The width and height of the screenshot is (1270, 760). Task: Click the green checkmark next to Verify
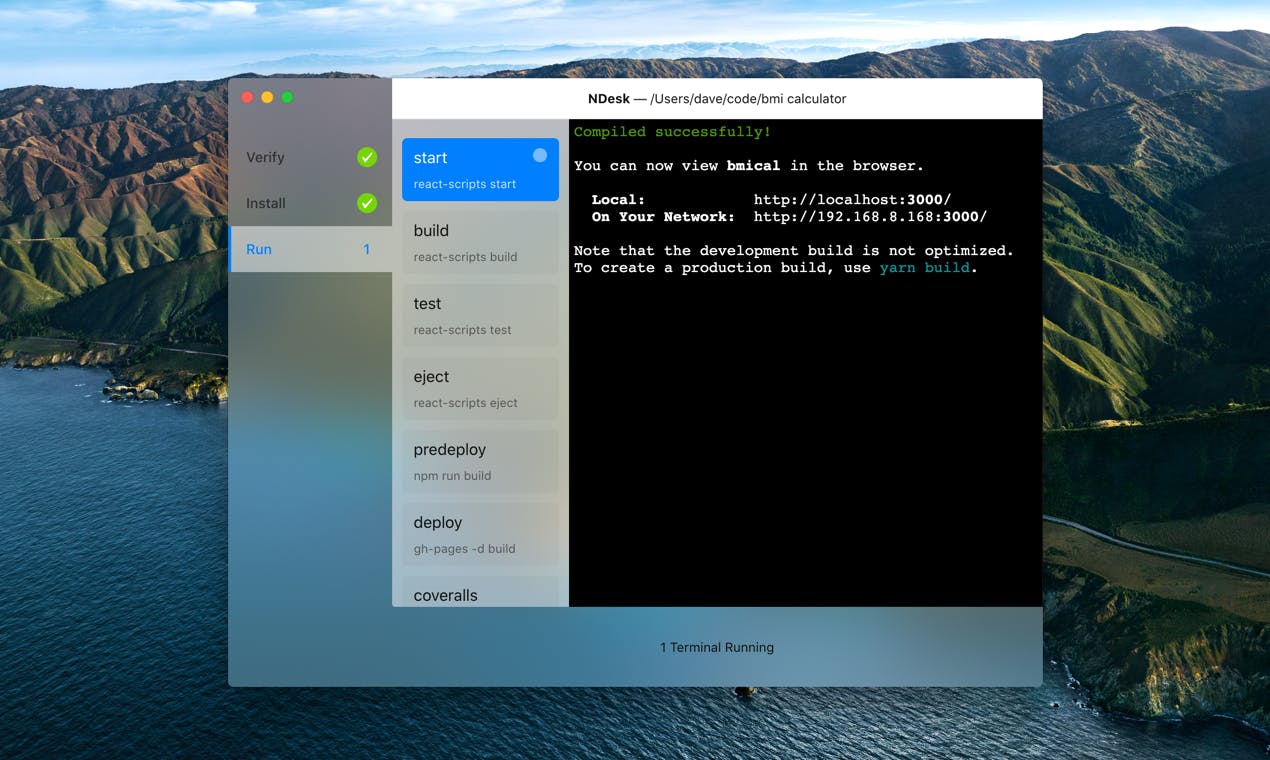coord(367,157)
